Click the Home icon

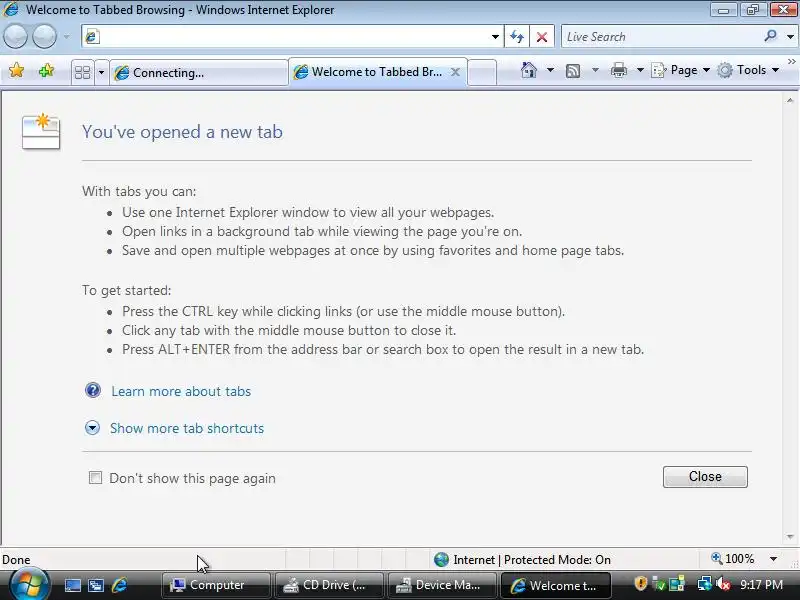coord(529,70)
